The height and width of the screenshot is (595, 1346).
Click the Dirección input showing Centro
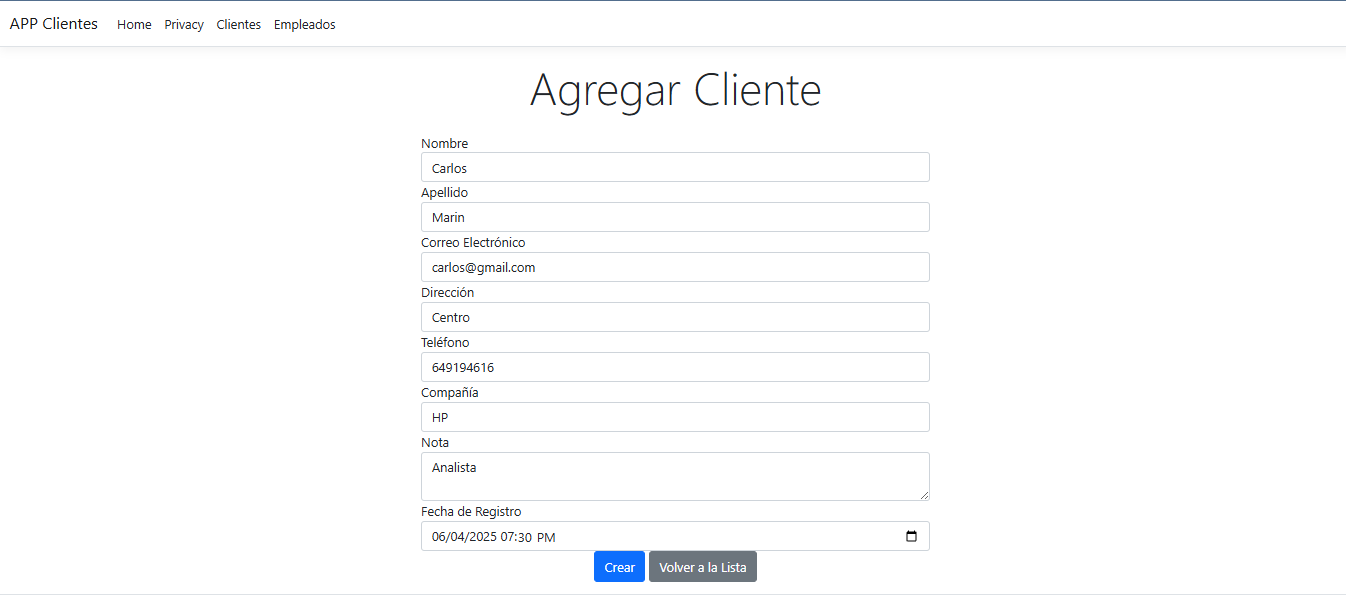point(675,317)
